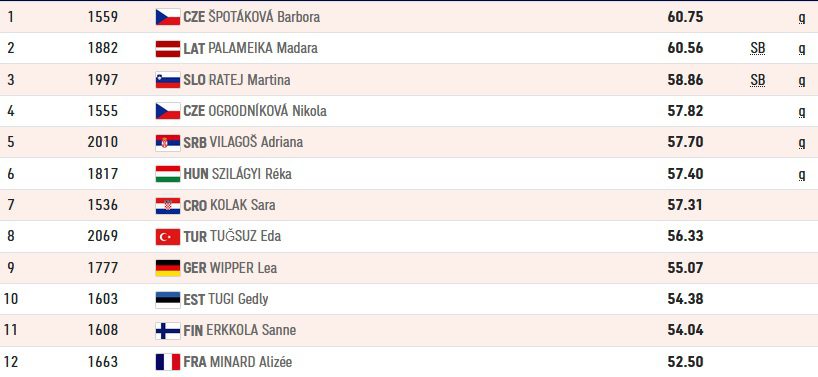Click the Czech flag beside ŠPOTÁKOVÁ Barbora
818x377 pixels.
coord(168,17)
